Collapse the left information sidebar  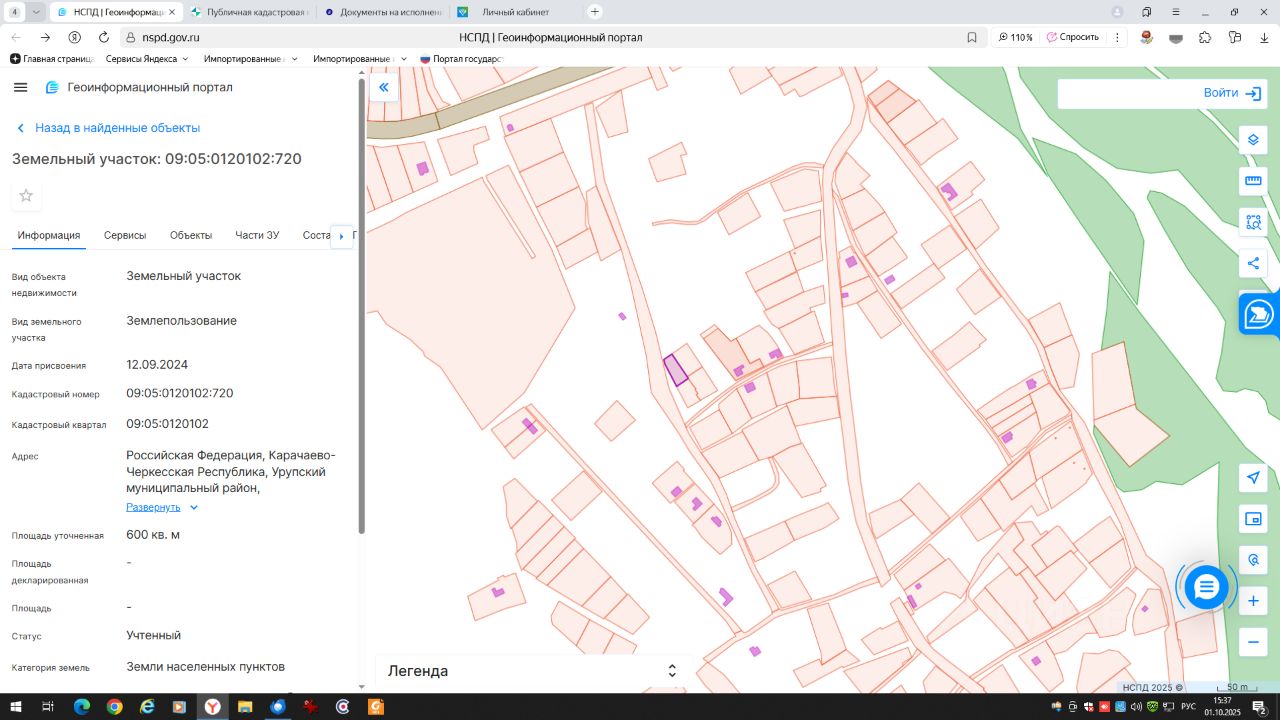[x=383, y=87]
